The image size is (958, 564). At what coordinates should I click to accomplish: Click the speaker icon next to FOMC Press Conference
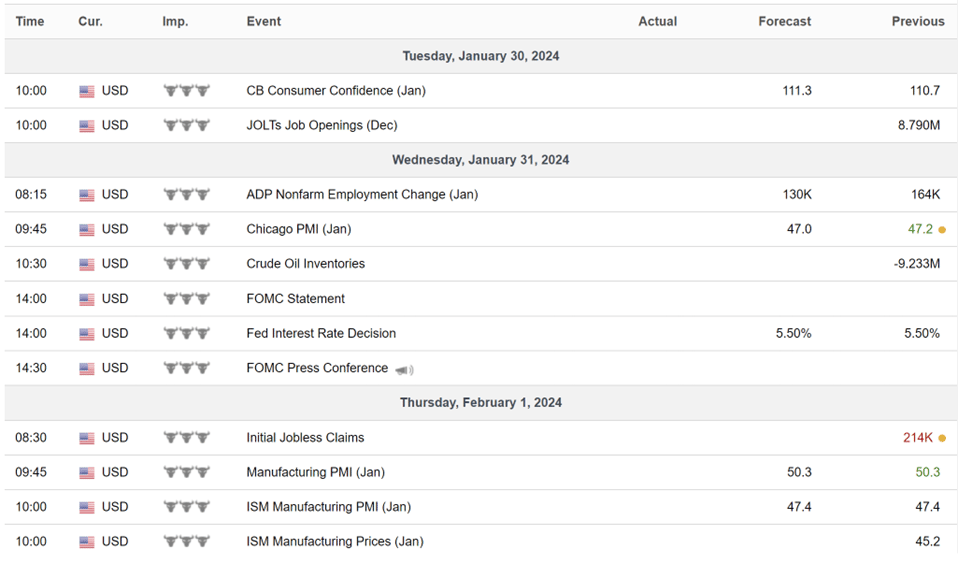point(404,370)
